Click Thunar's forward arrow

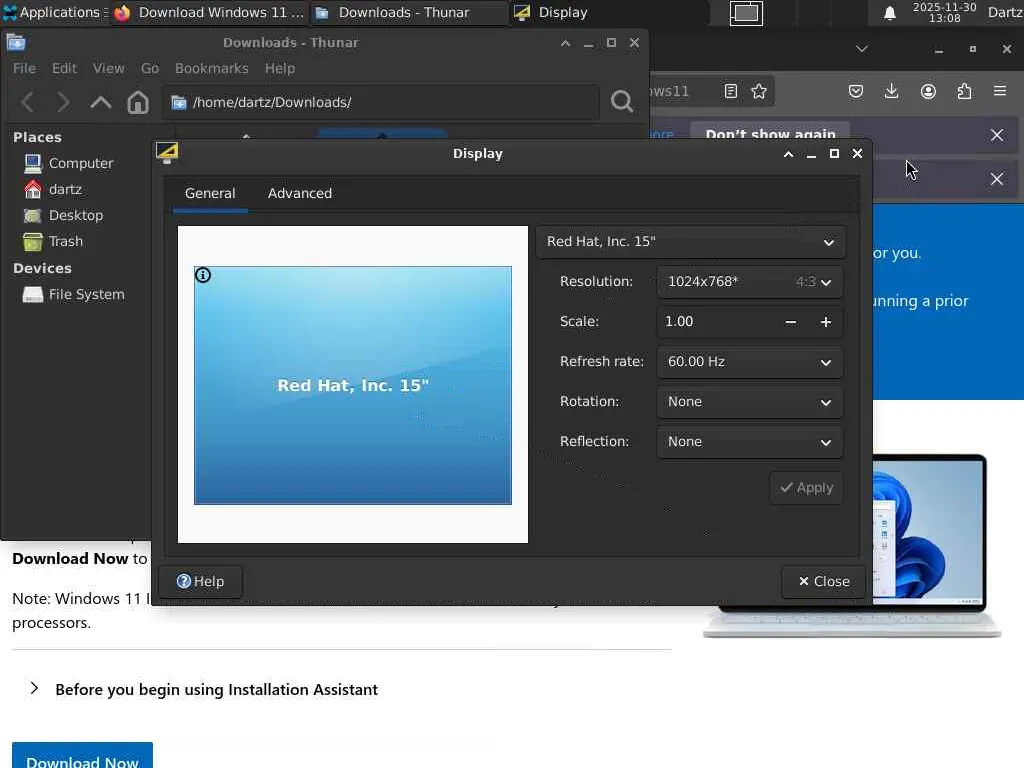pos(63,102)
